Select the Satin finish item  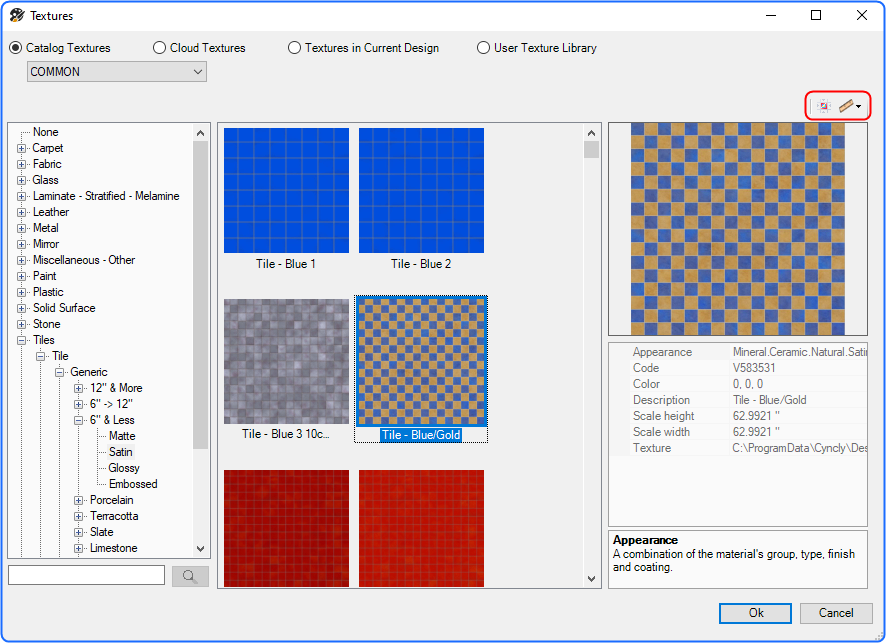(120, 451)
